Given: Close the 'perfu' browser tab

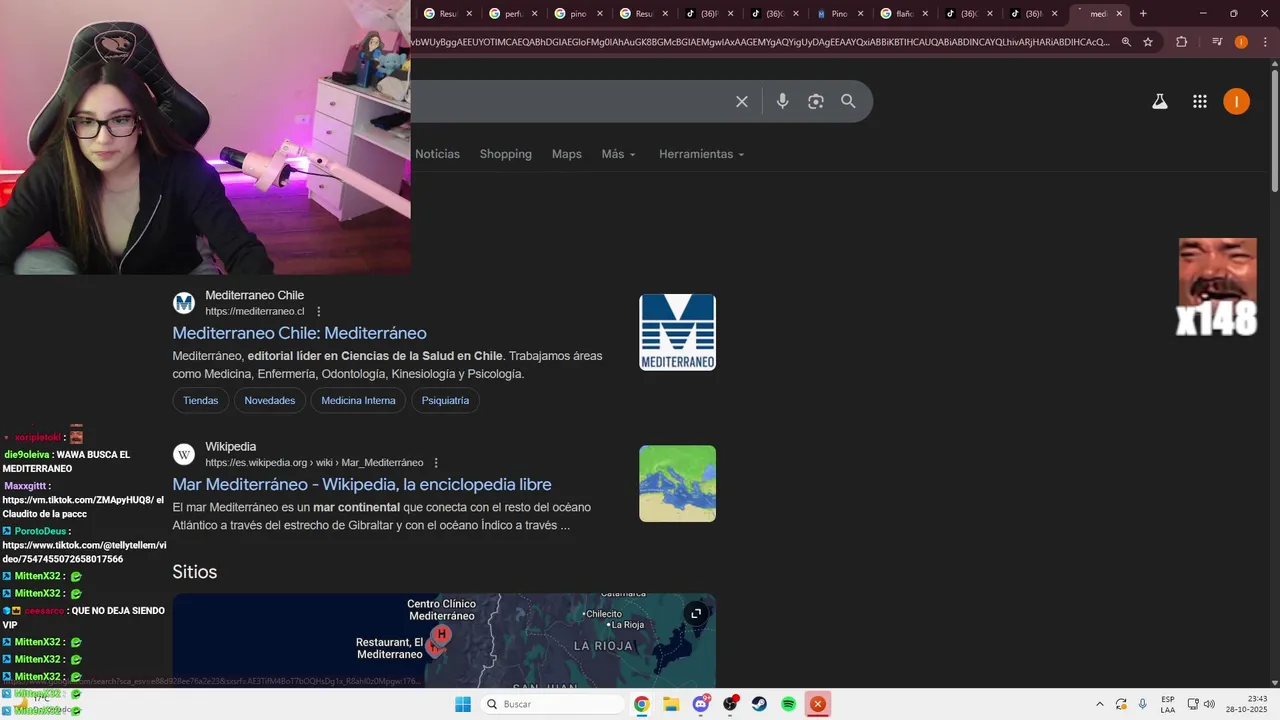Looking at the screenshot, I should point(534,14).
